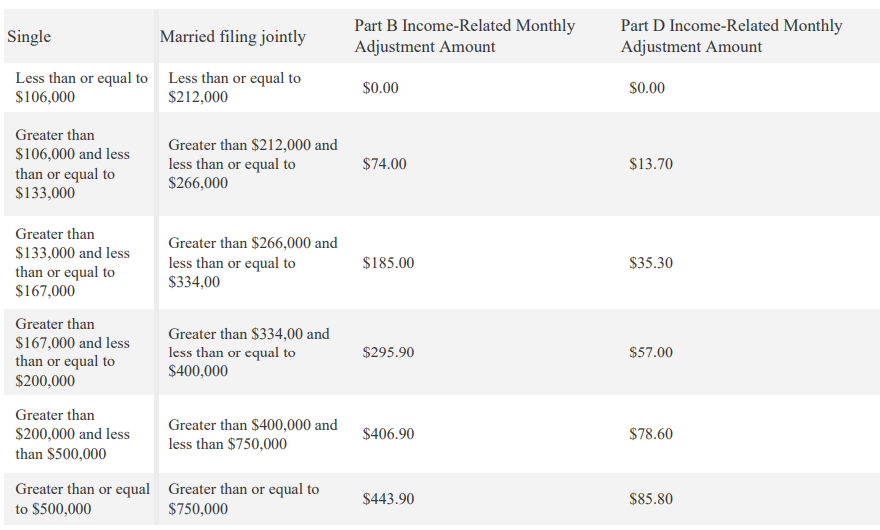The height and width of the screenshot is (530, 880).
Task: Click the $443.90 Part B amount
Action: pyautogui.click(x=388, y=499)
